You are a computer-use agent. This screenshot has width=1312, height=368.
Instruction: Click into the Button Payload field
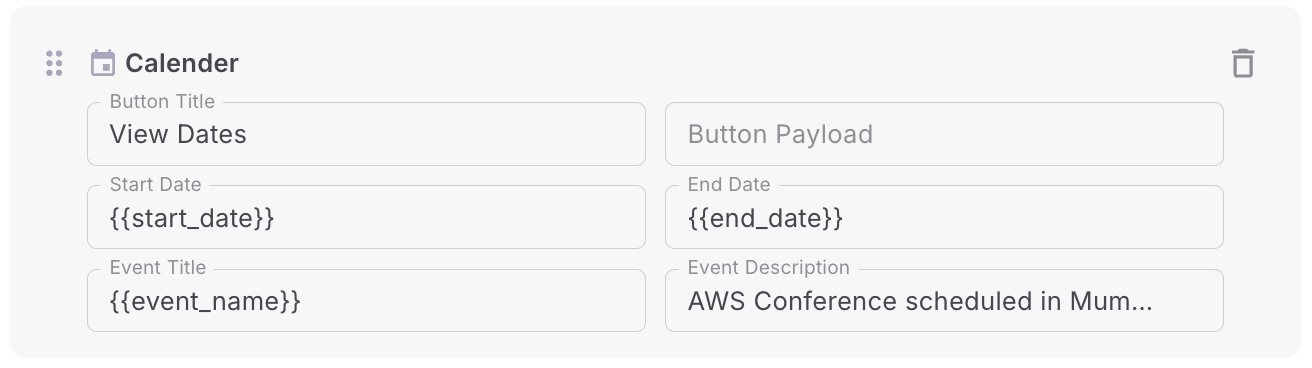944,134
